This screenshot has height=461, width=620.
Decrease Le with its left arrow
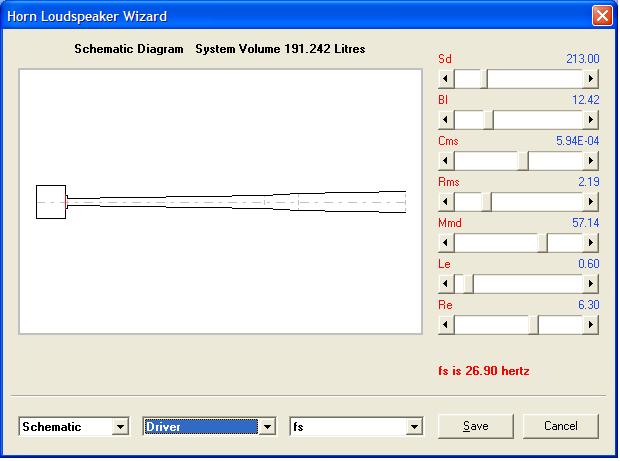coord(446,284)
